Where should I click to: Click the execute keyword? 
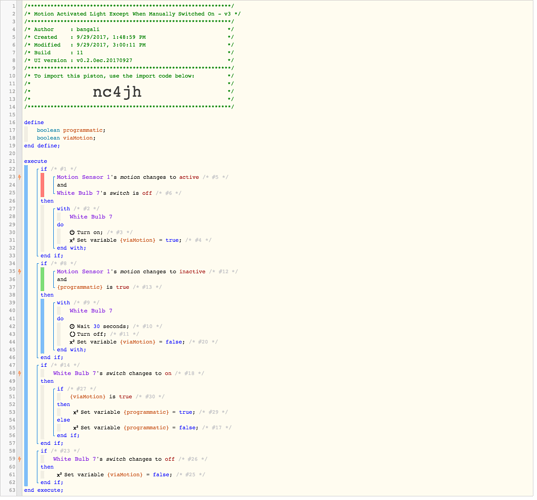(36, 161)
